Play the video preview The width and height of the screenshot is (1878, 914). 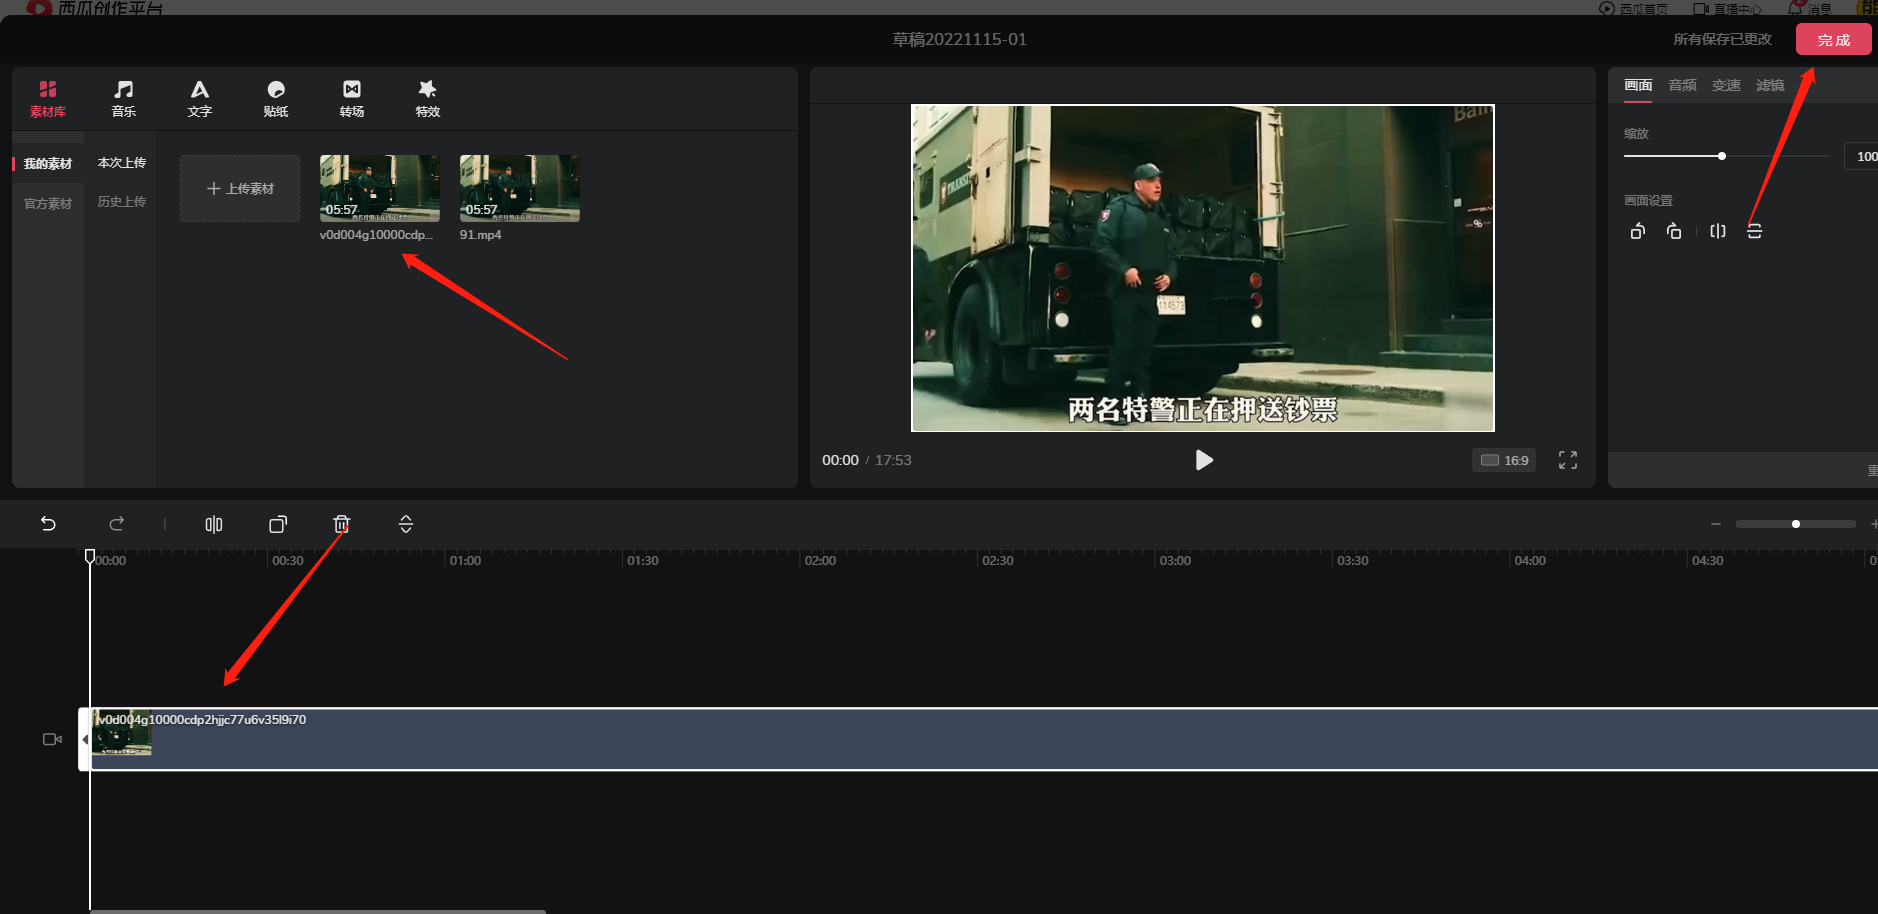click(x=1203, y=460)
